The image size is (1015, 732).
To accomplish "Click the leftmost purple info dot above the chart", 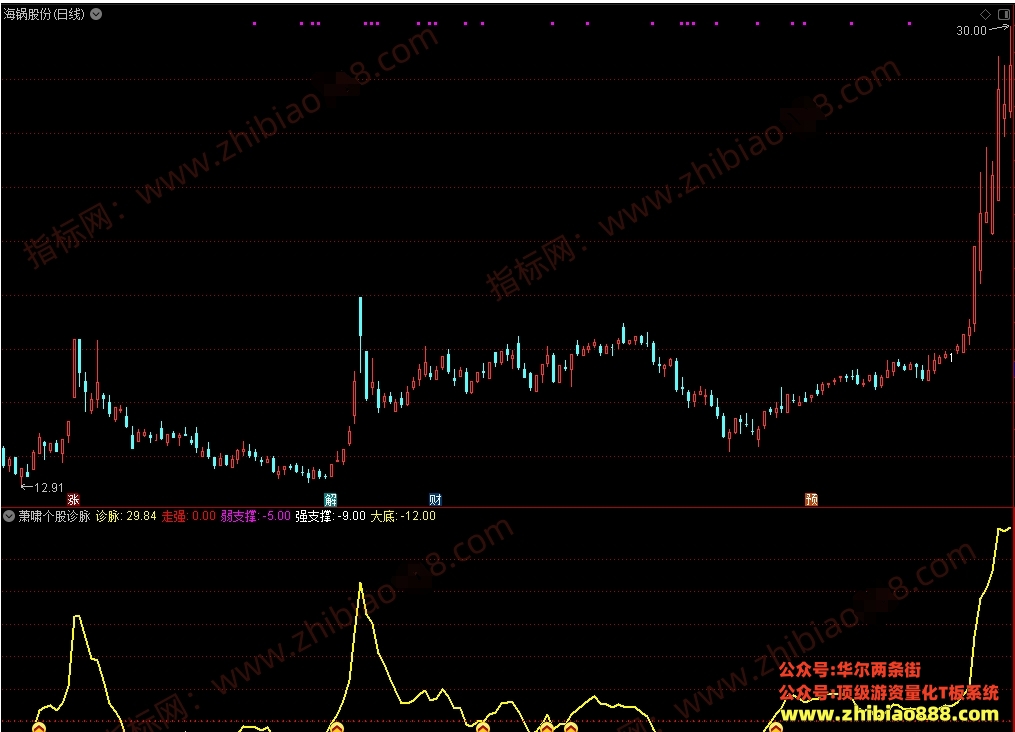I will (254, 24).
